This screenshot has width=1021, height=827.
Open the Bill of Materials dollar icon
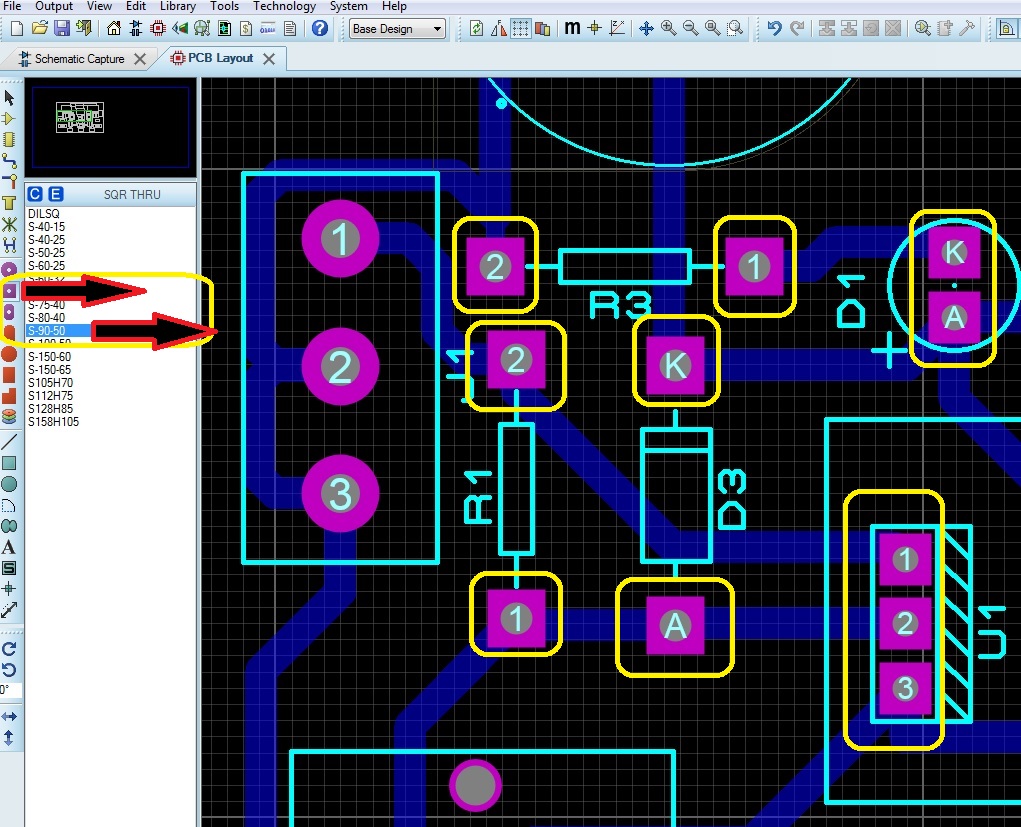click(x=246, y=28)
